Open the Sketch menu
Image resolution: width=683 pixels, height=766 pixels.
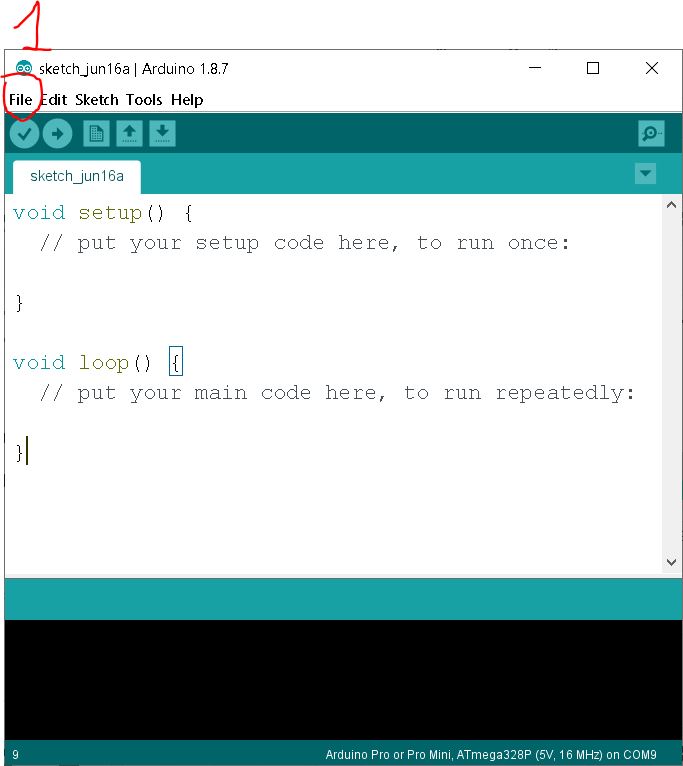[x=97, y=100]
